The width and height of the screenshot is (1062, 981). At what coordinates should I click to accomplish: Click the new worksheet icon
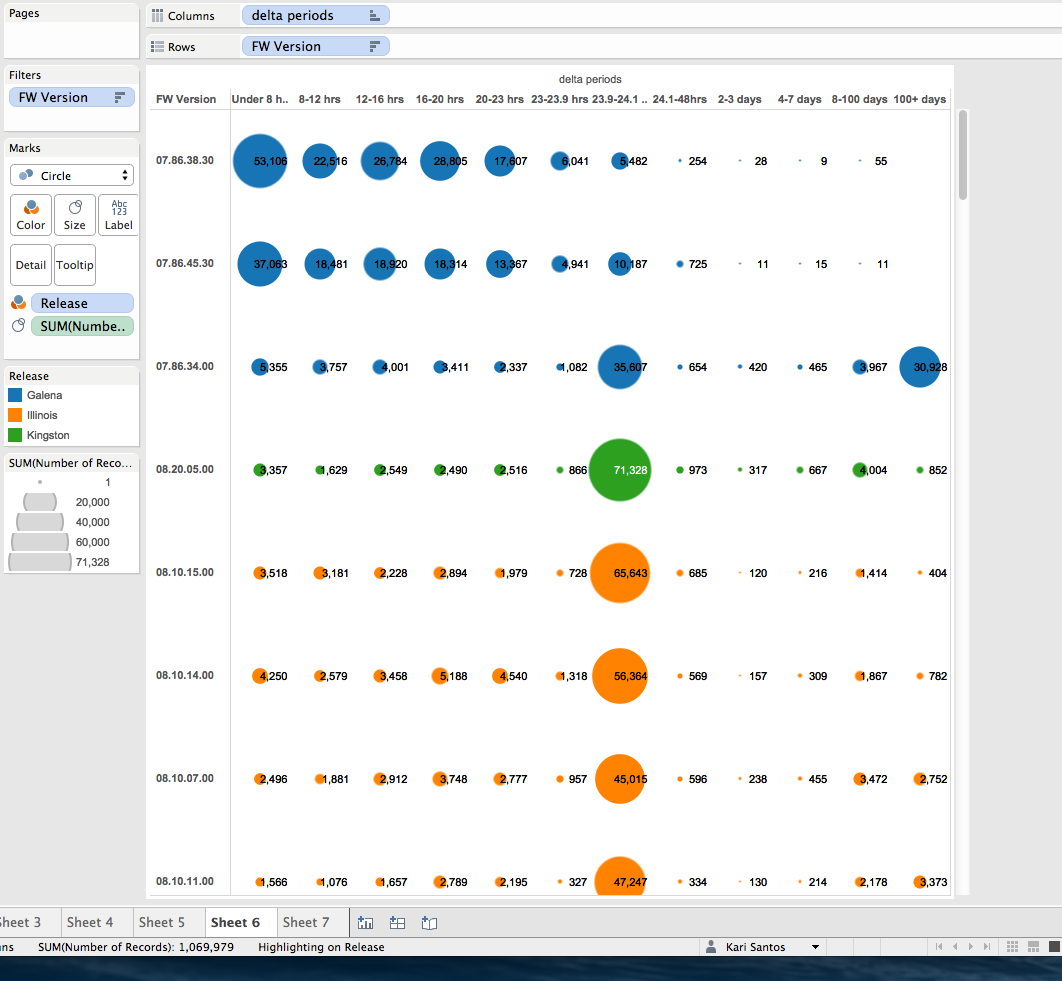365,923
